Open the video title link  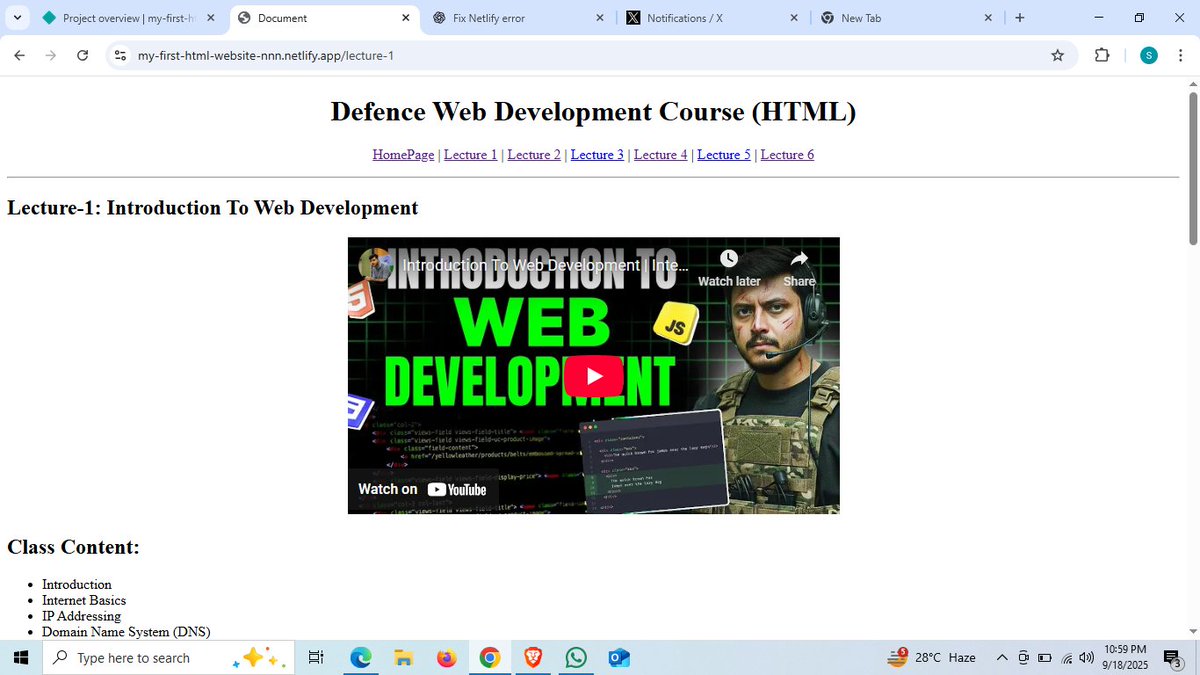545,265
